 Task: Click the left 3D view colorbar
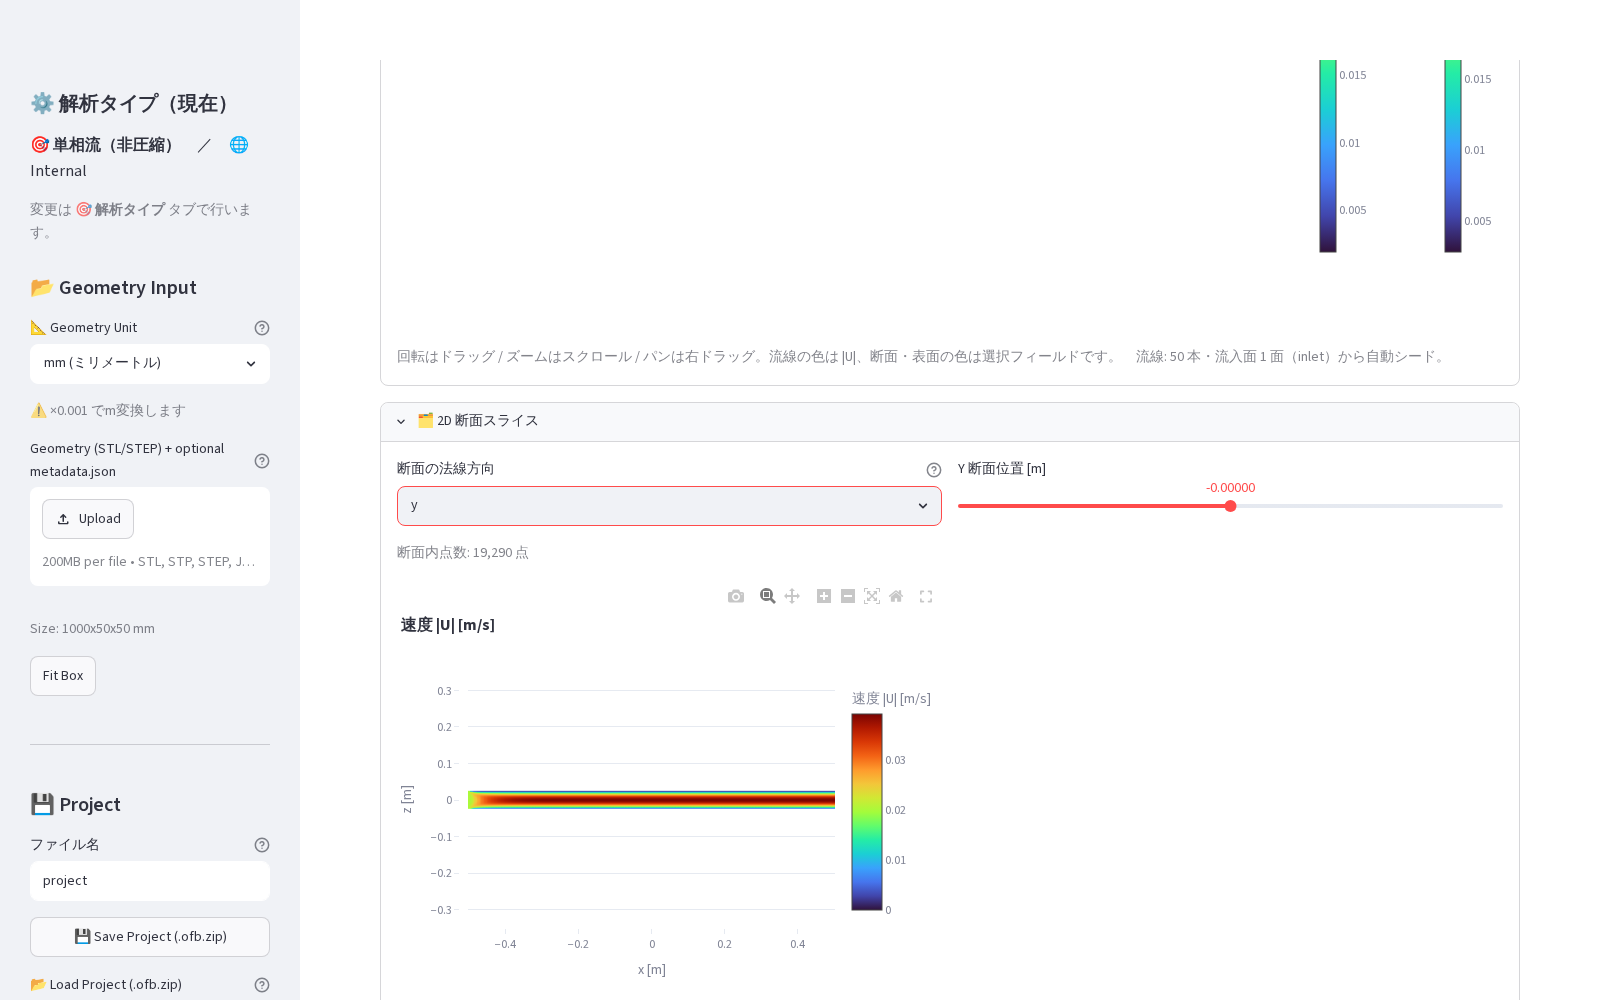pos(1328,156)
